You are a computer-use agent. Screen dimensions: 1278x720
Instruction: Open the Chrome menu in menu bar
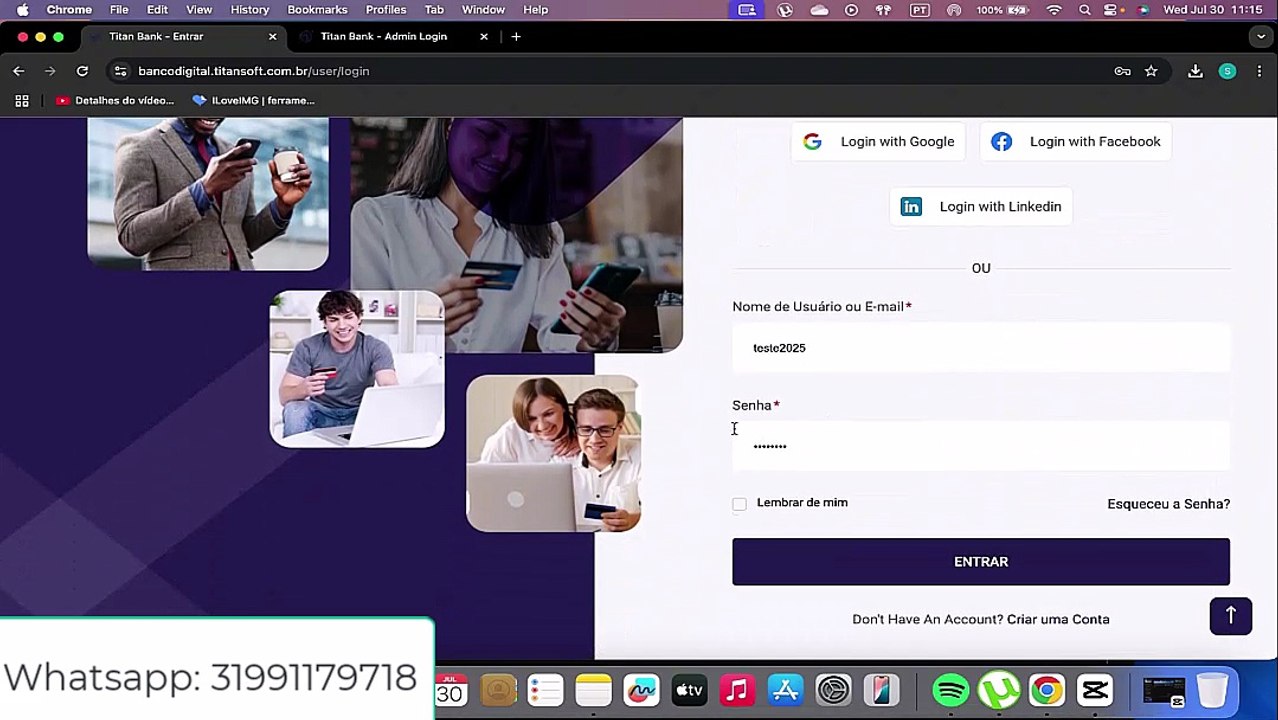(x=69, y=10)
